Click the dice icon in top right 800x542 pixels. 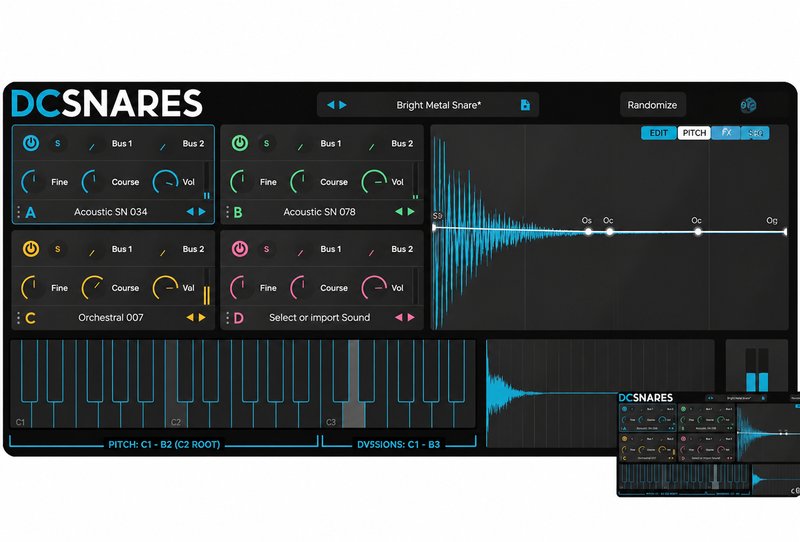point(748,106)
